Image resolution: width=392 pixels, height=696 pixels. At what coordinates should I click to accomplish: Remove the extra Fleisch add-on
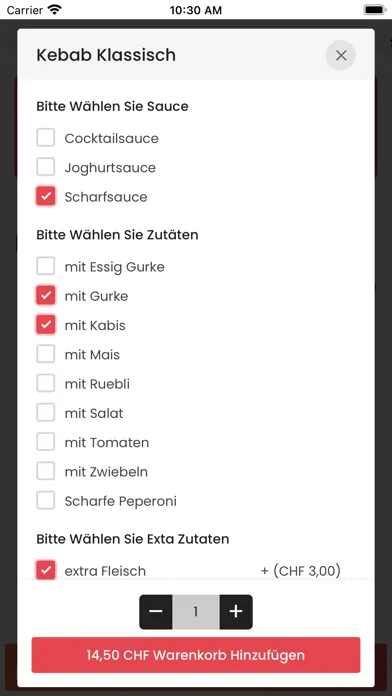(46, 570)
